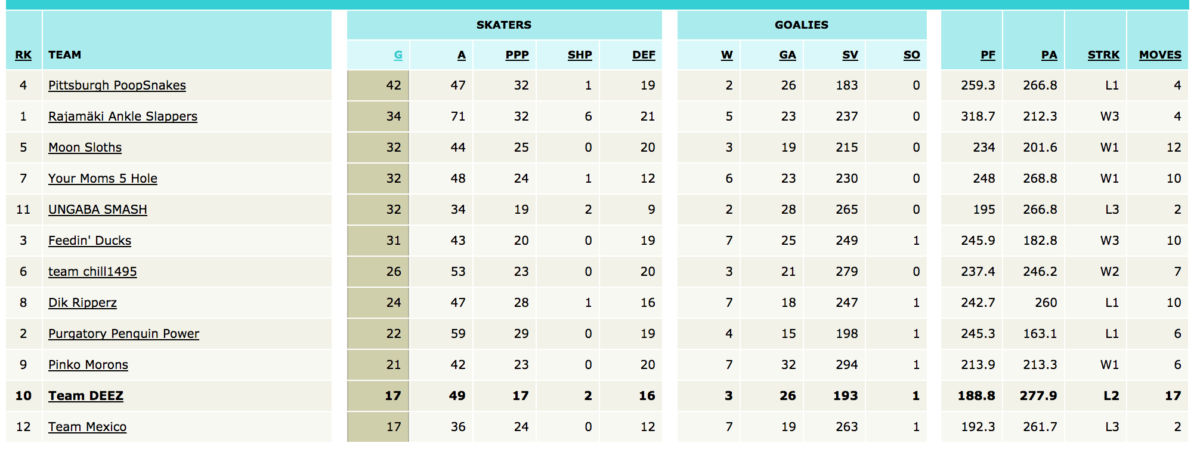
Task: Sort by shutouts SO column header
Action: point(911,55)
